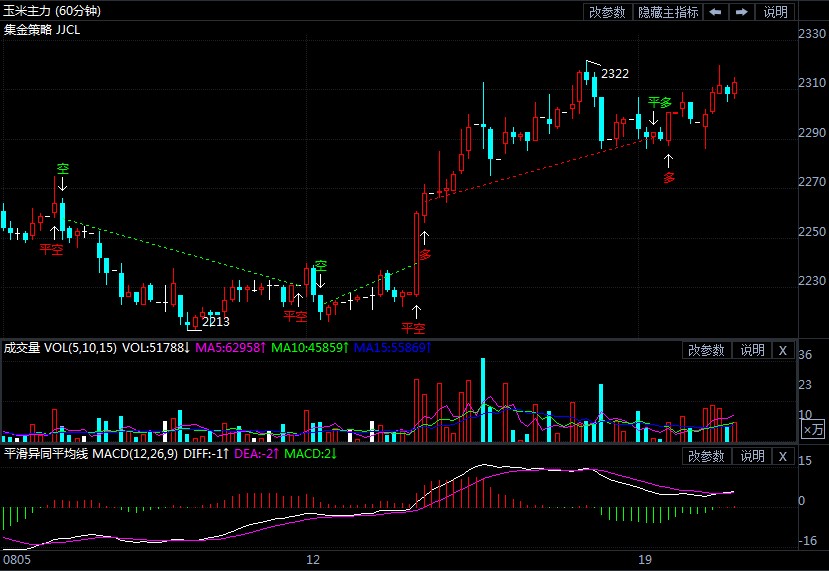Click the MA10:45859 volume value
The height and width of the screenshot is (571, 829).
[x=310, y=348]
